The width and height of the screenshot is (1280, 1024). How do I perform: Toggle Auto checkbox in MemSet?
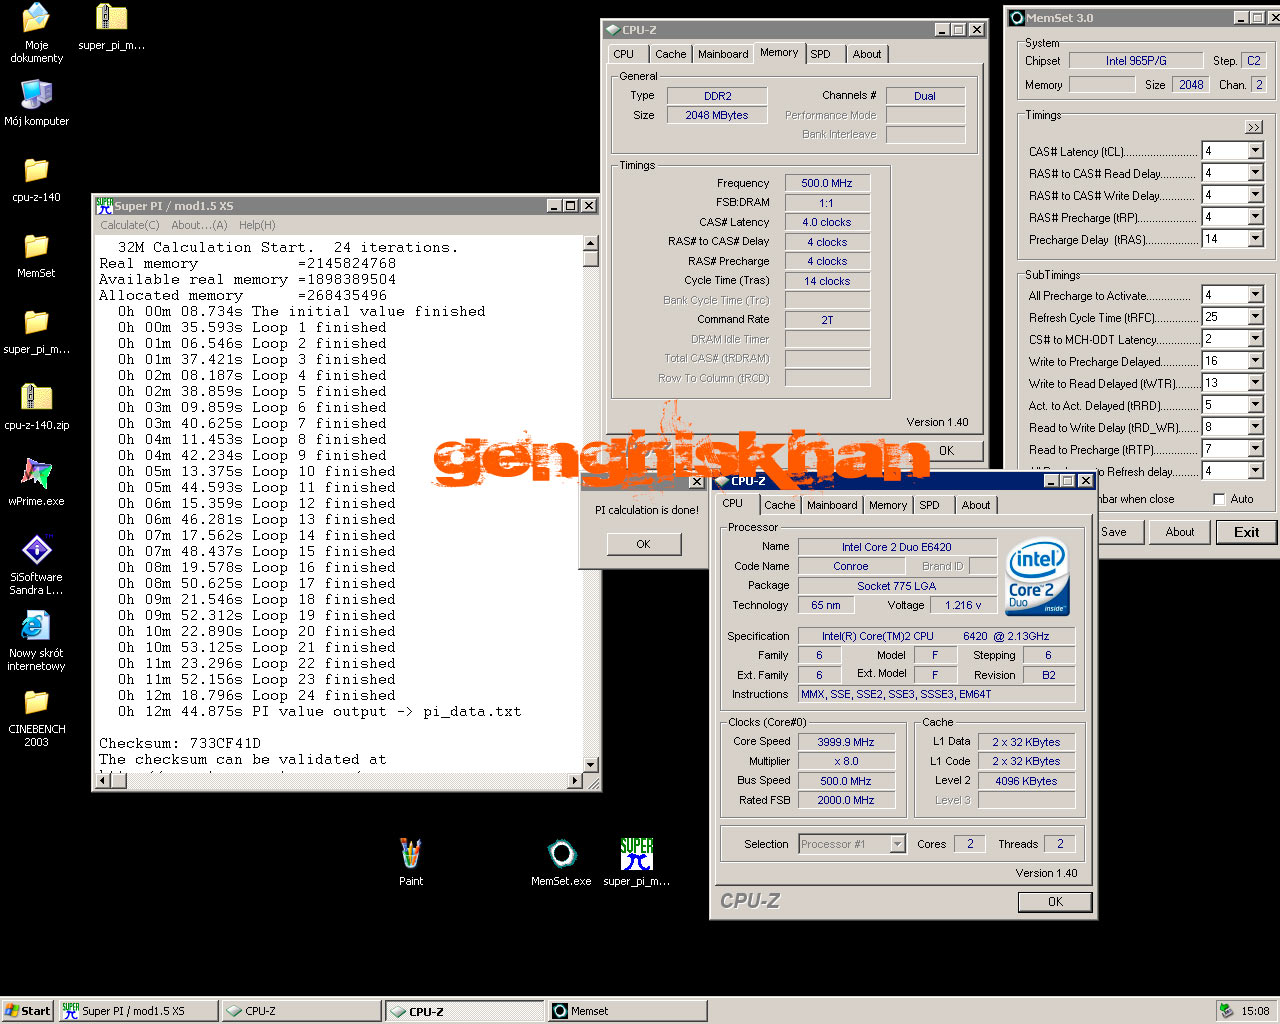click(x=1219, y=499)
